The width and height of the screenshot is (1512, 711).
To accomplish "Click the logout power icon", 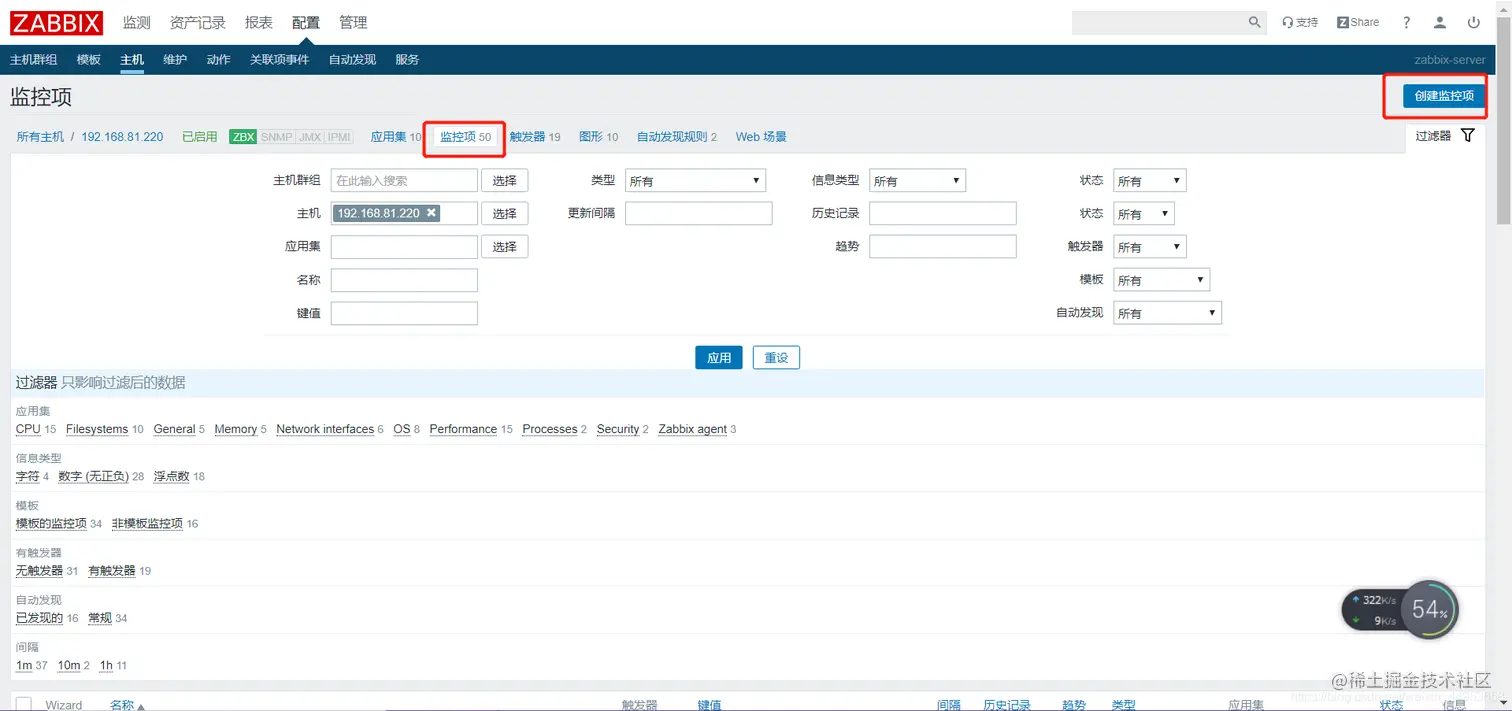I will pyautogui.click(x=1474, y=22).
